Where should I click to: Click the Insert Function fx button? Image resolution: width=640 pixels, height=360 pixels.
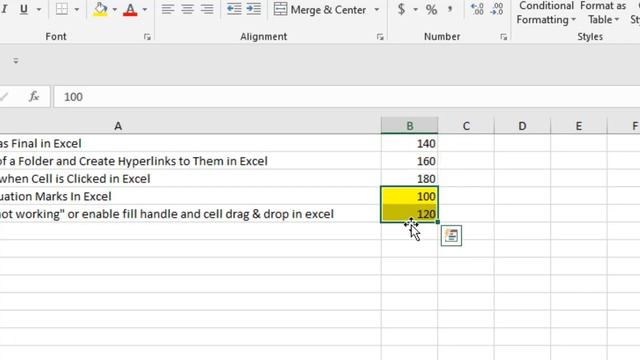tap(34, 97)
